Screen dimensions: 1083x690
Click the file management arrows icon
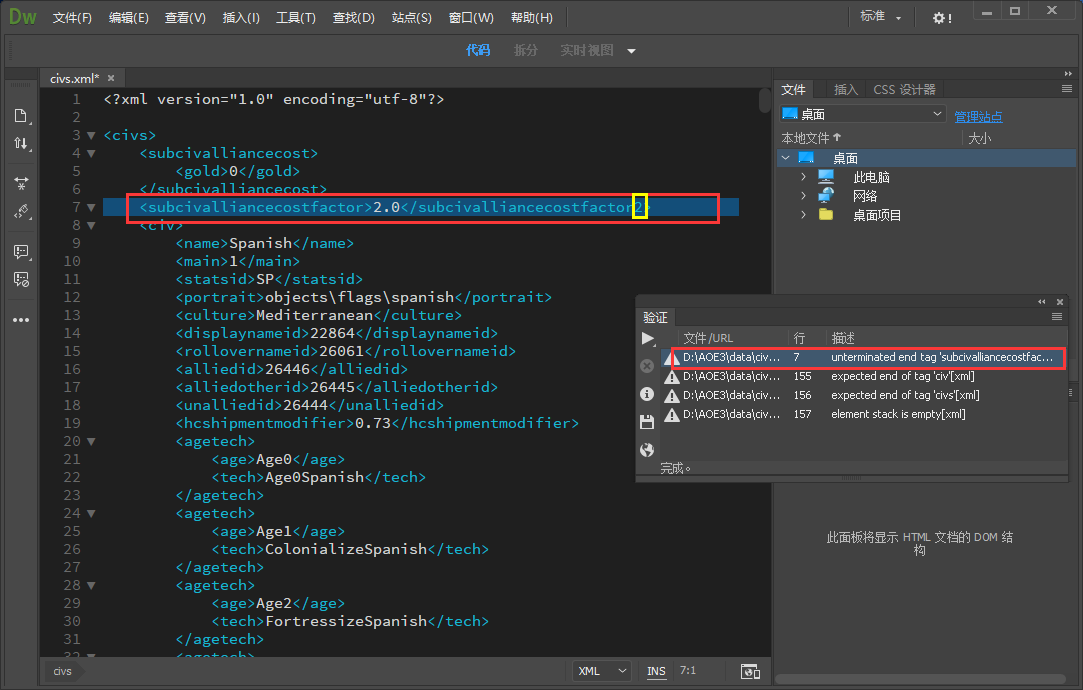tap(21, 144)
